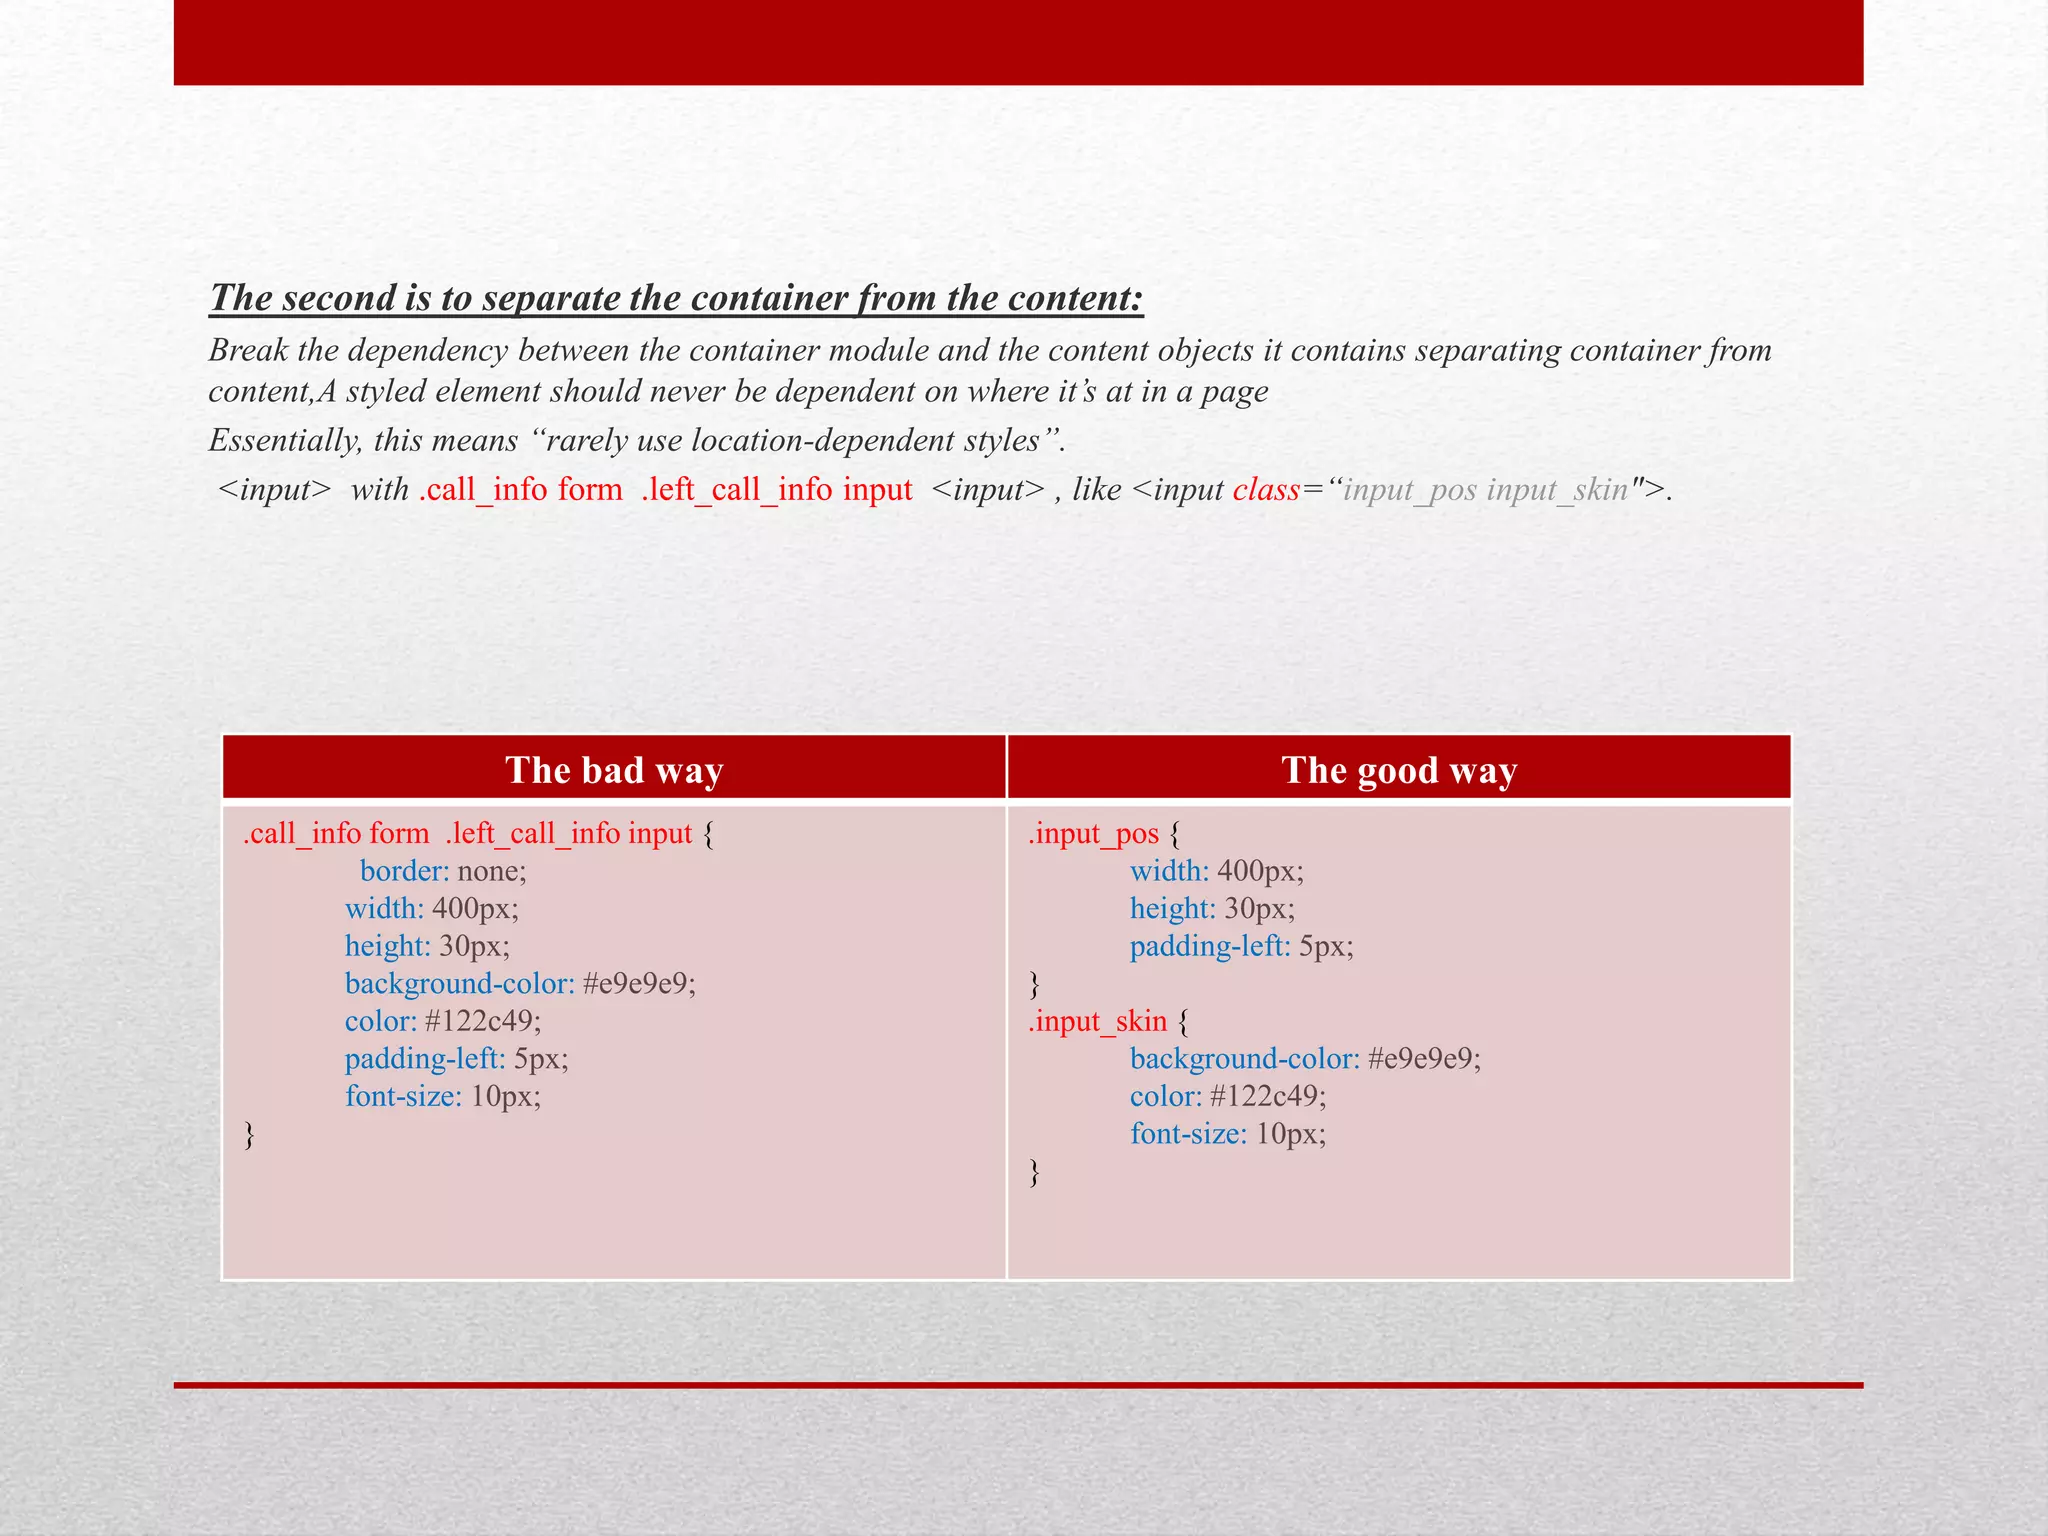Image resolution: width=2048 pixels, height=1536 pixels.
Task: Click the red '.input_skin' selector in table
Action: pyautogui.click(x=1097, y=1021)
